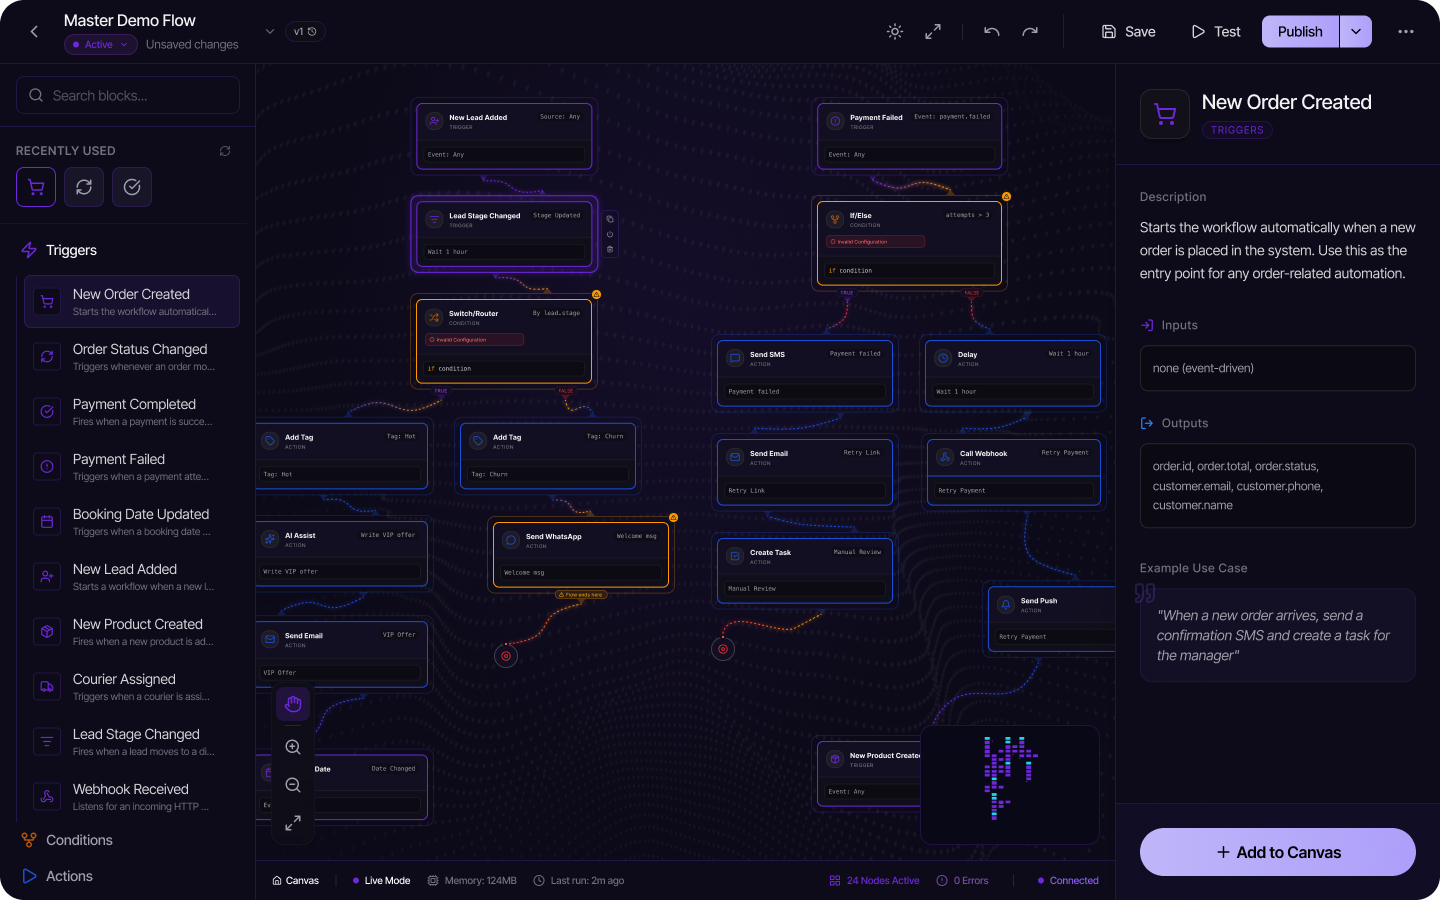The image size is (1440, 900).
Task: Expand the flow name chevron dropdown
Action: click(269, 32)
